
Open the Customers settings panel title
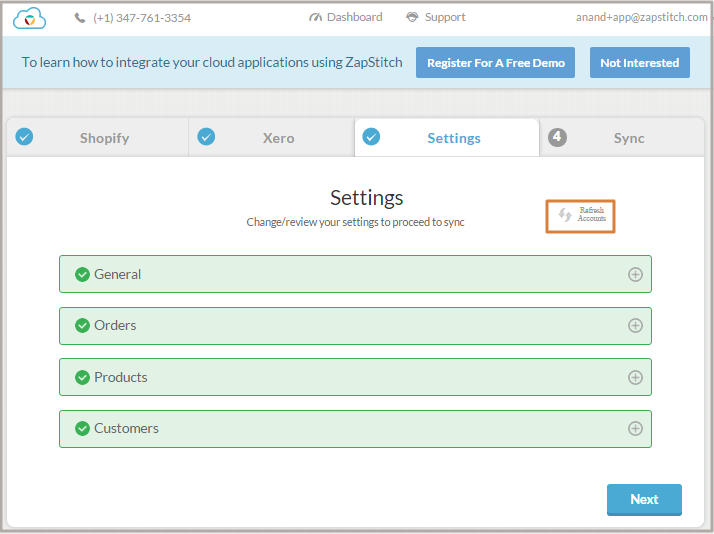(x=126, y=428)
